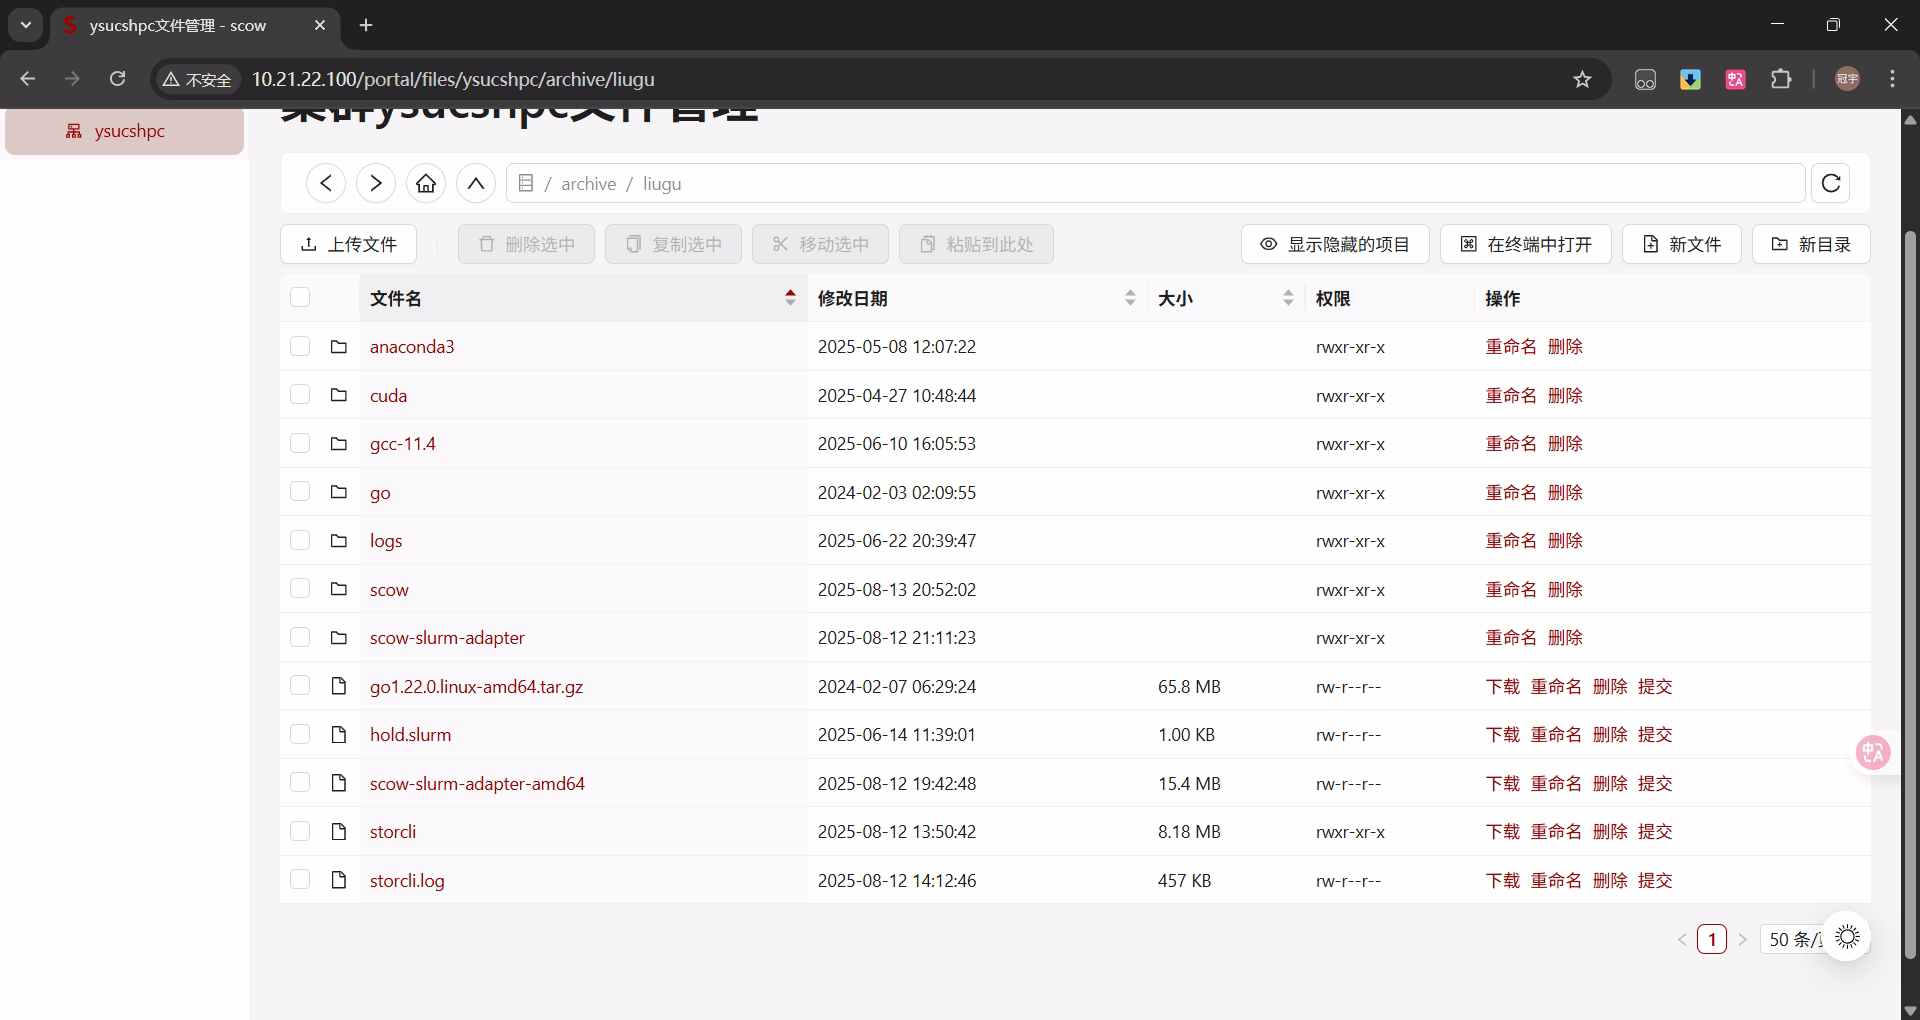The width and height of the screenshot is (1920, 1020).
Task: Go to home directory via house icon
Action: point(426,183)
